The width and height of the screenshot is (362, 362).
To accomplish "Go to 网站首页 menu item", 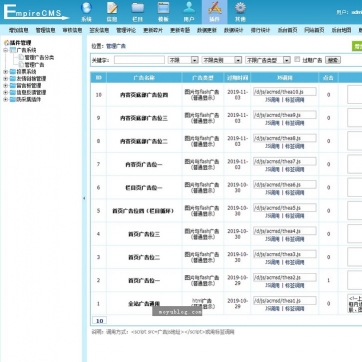I will pyautogui.click(x=314, y=30).
